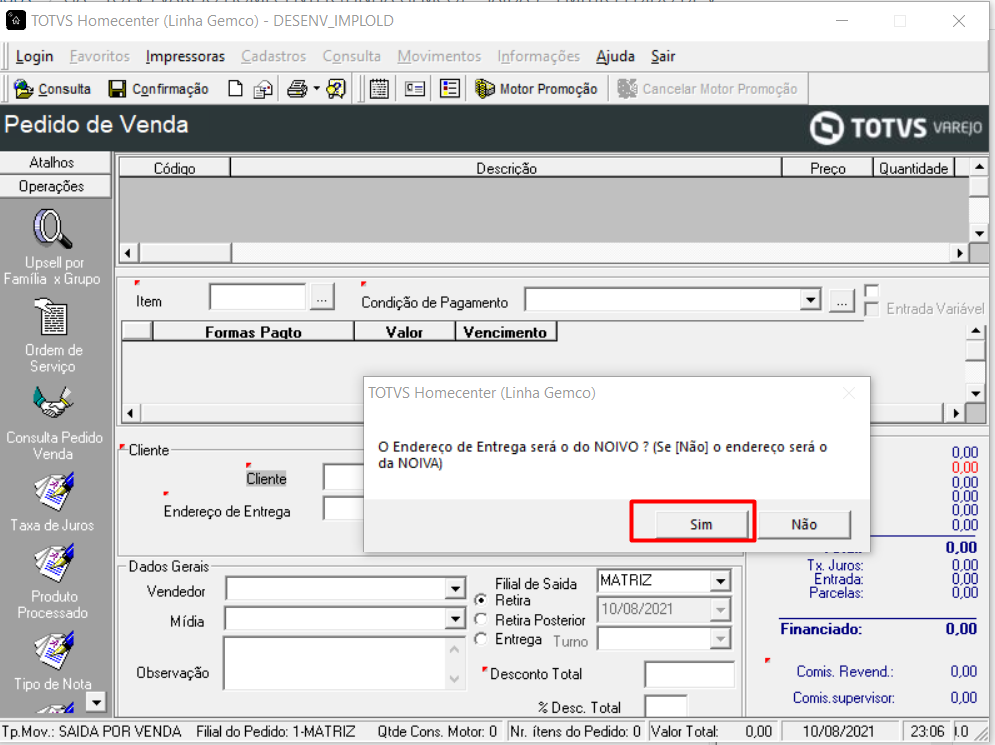The image size is (995, 745).
Task: Click items grid scroll down arrow
Action: pyautogui.click(x=979, y=233)
